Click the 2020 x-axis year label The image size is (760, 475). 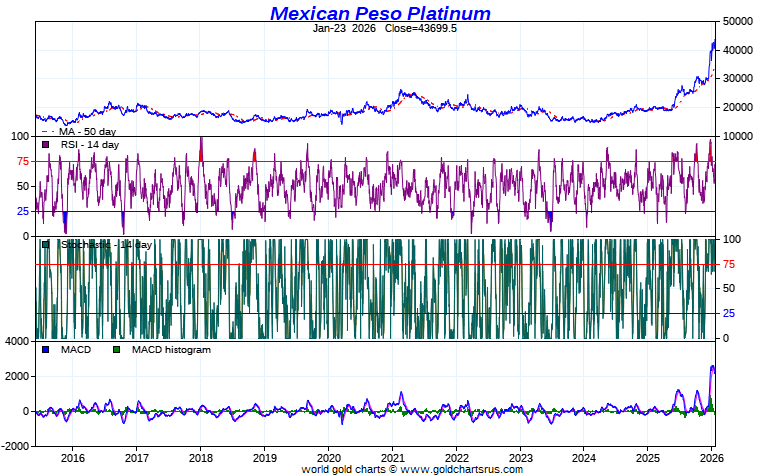[329, 458]
